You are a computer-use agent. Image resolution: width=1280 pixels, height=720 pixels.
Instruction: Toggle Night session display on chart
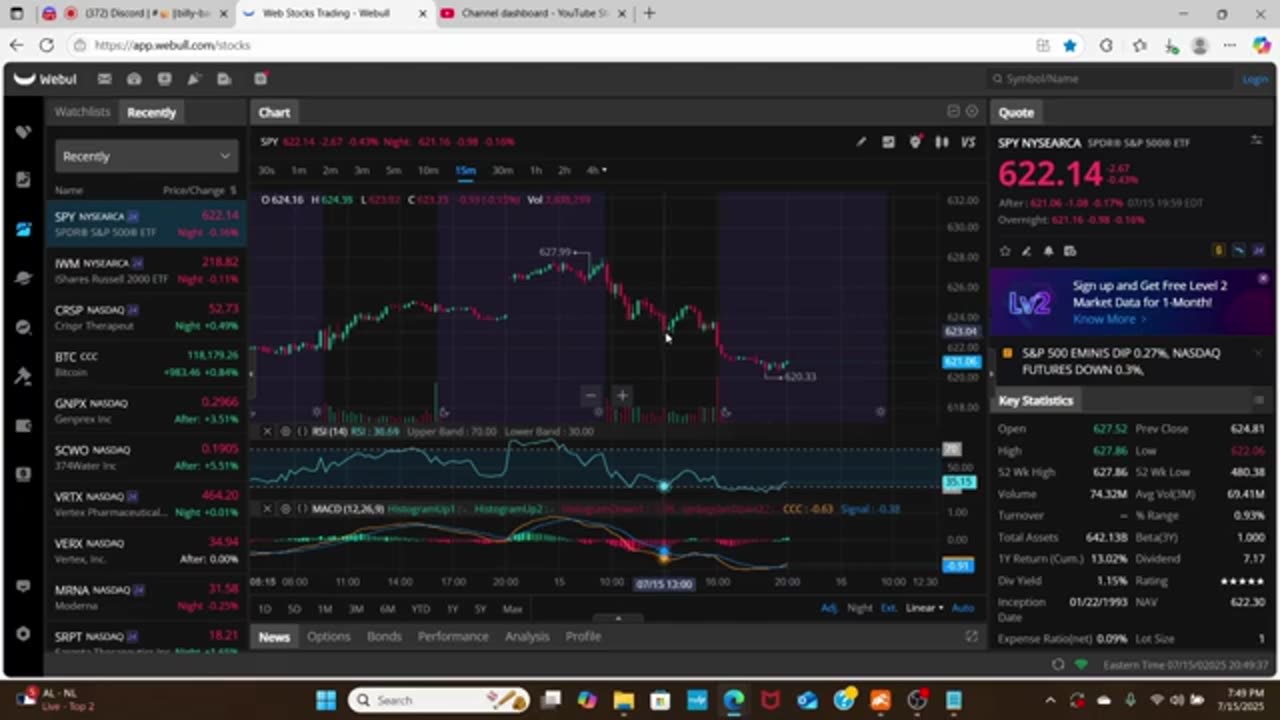pos(859,608)
